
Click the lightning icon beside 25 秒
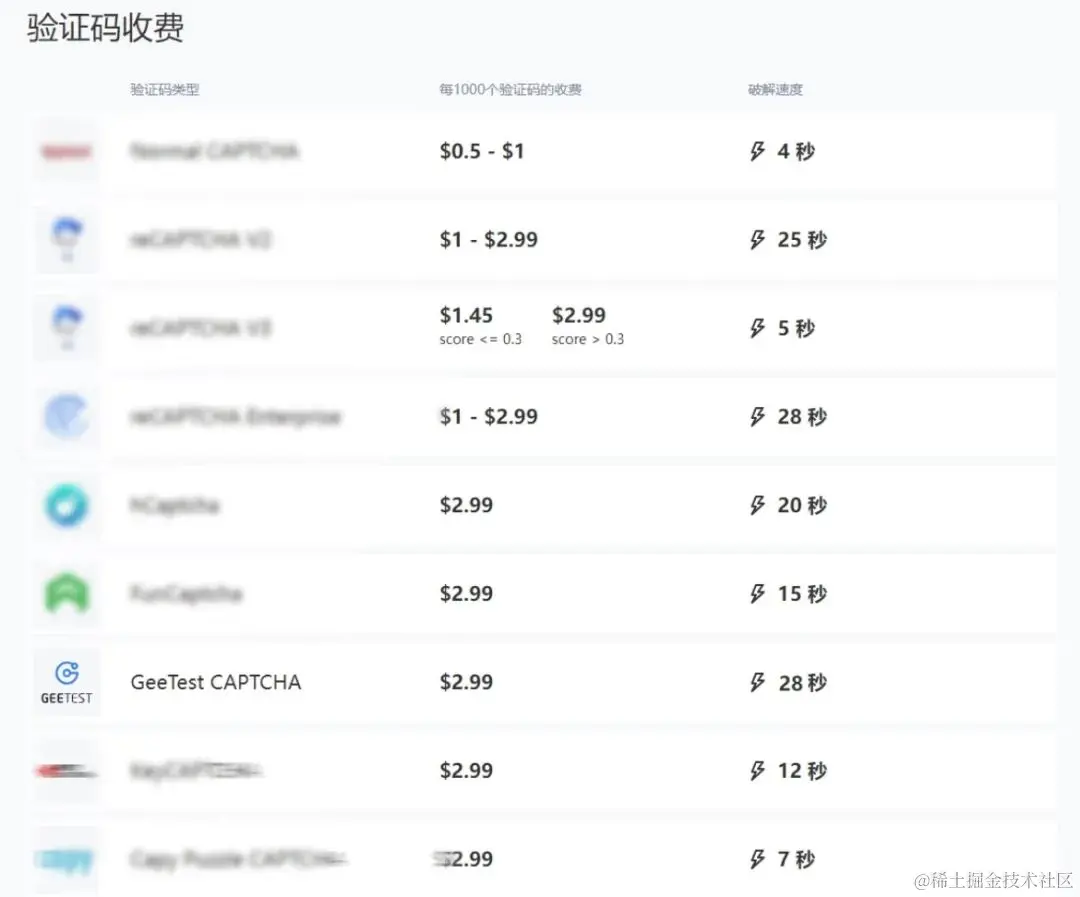coord(757,239)
